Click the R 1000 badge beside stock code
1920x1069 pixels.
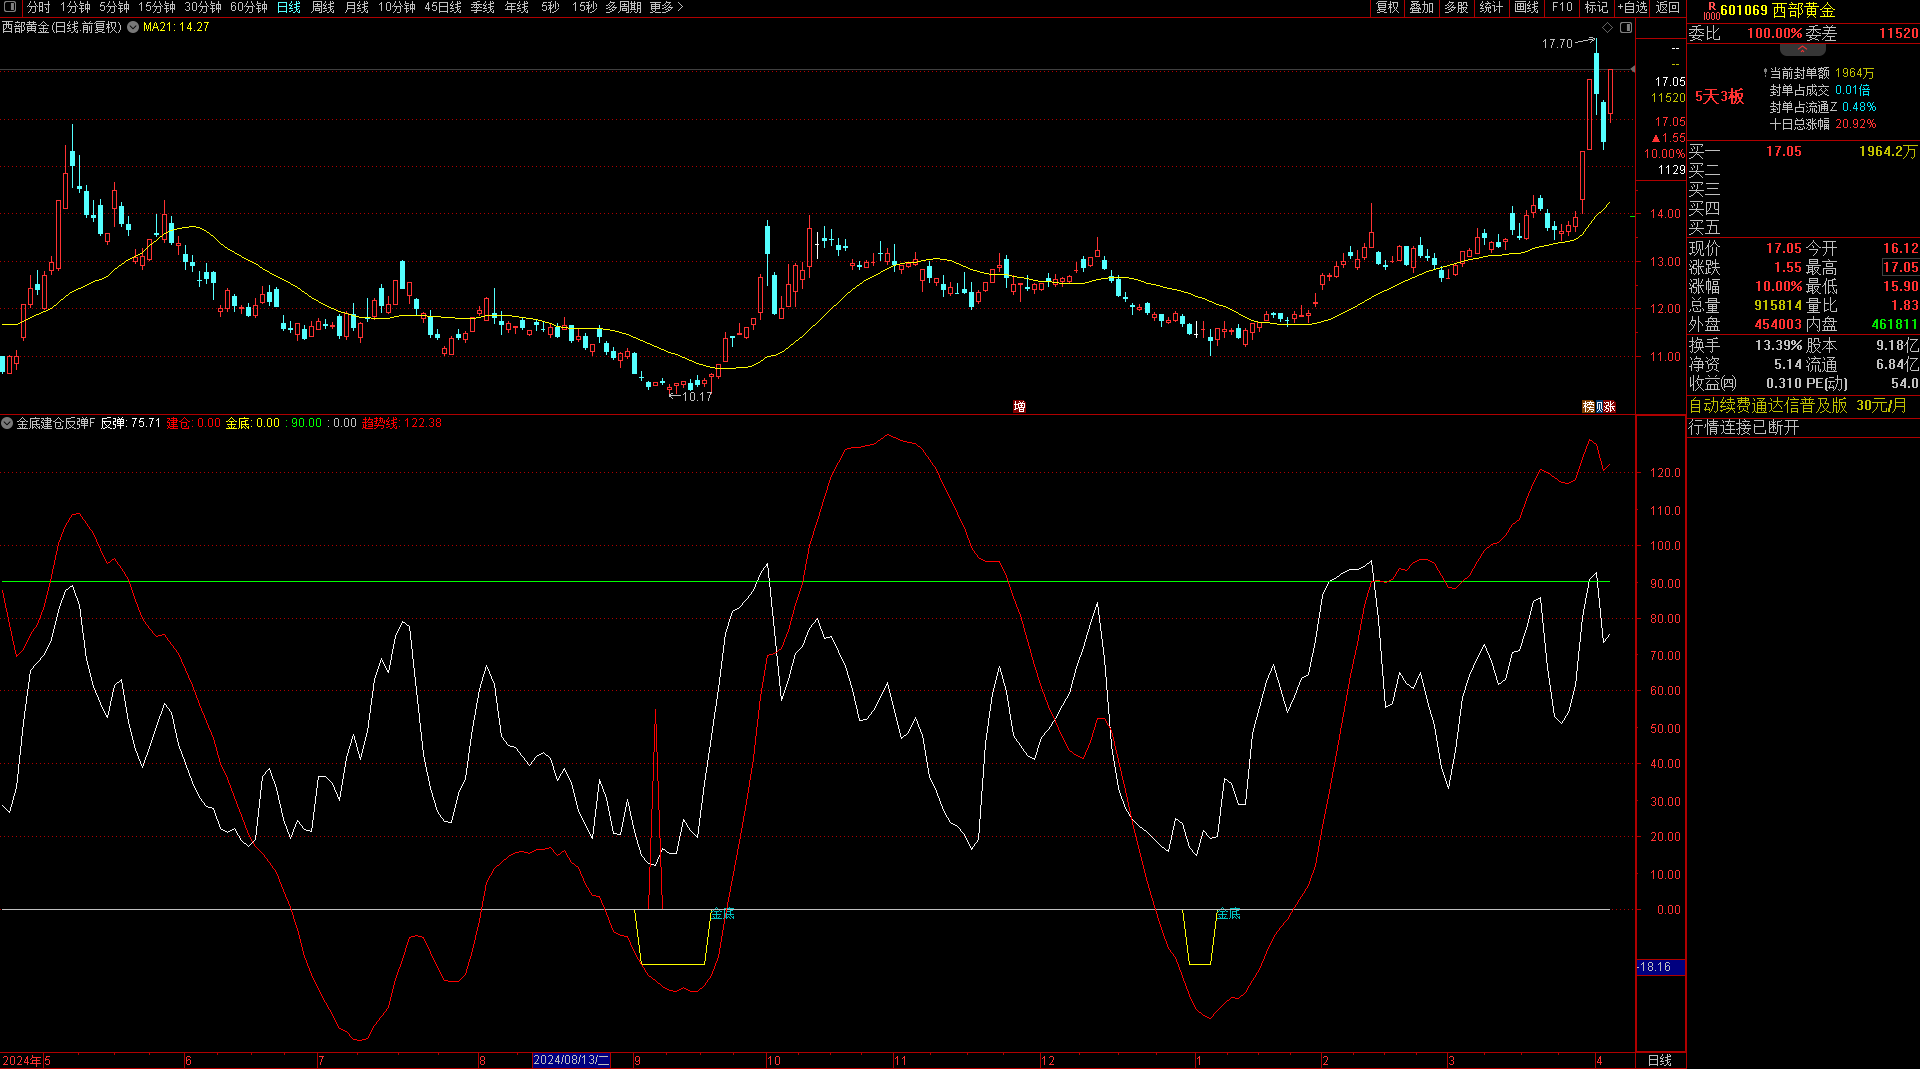(1710, 11)
